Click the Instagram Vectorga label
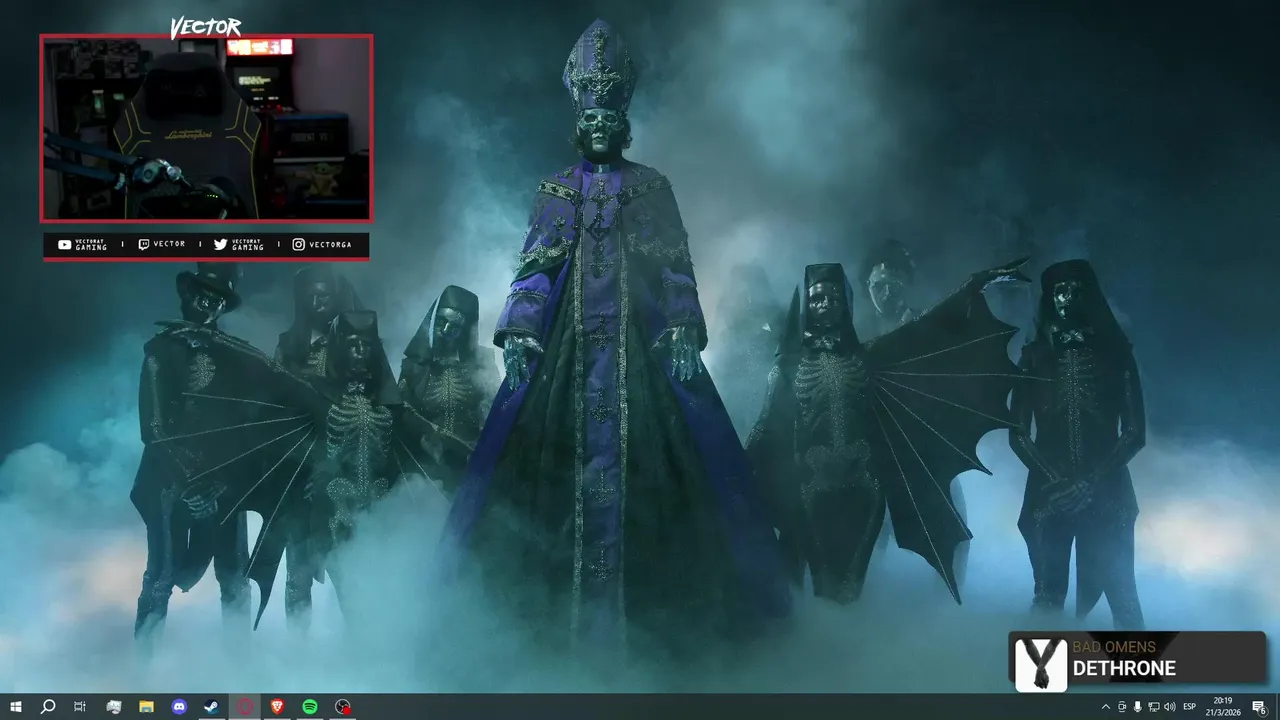 coord(322,245)
